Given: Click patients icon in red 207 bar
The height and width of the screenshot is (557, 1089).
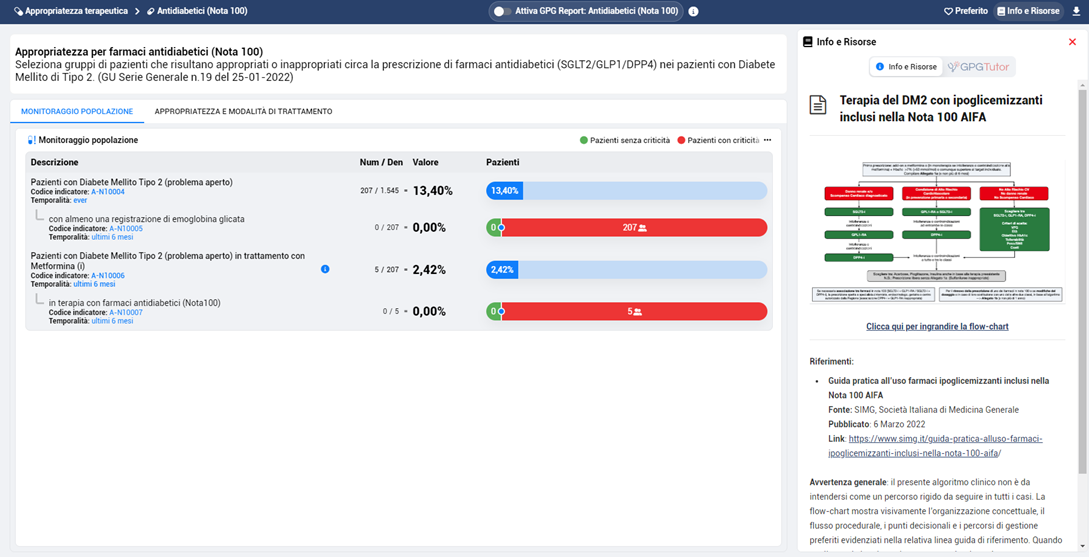Looking at the screenshot, I should tap(642, 228).
